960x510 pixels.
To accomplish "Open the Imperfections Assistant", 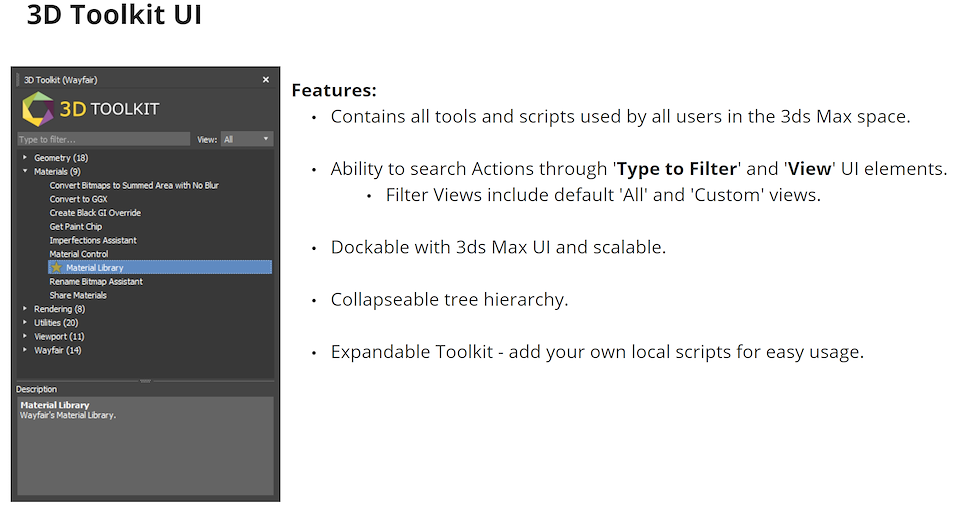I will point(93,241).
